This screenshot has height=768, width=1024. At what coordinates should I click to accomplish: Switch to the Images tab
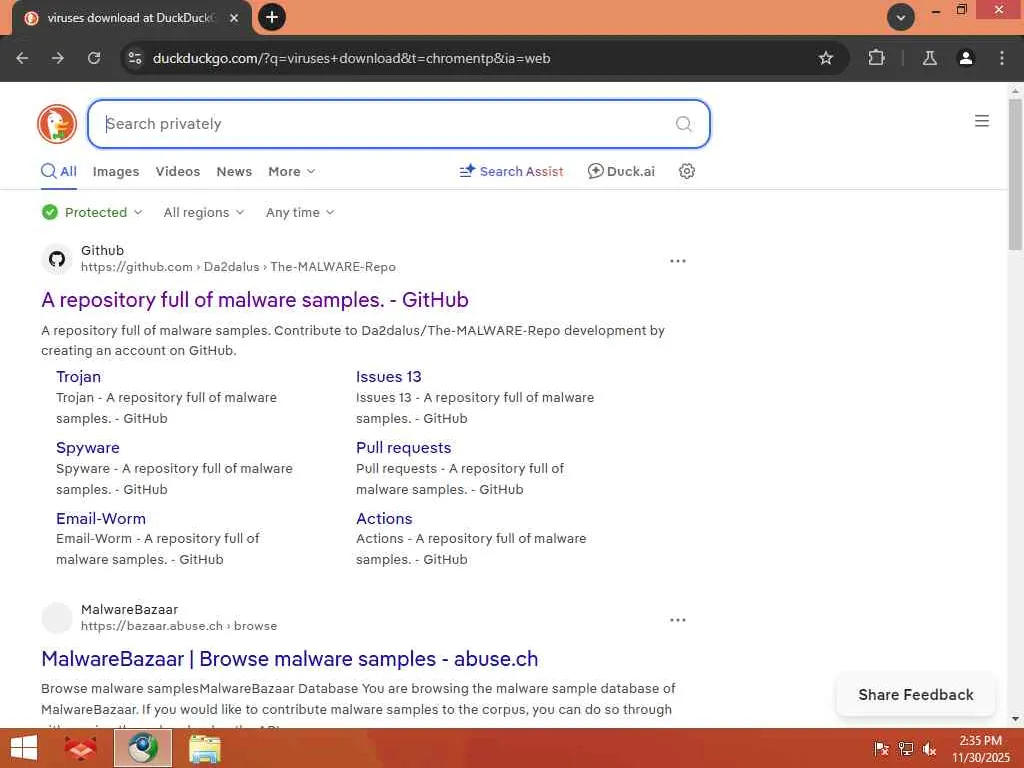116,171
